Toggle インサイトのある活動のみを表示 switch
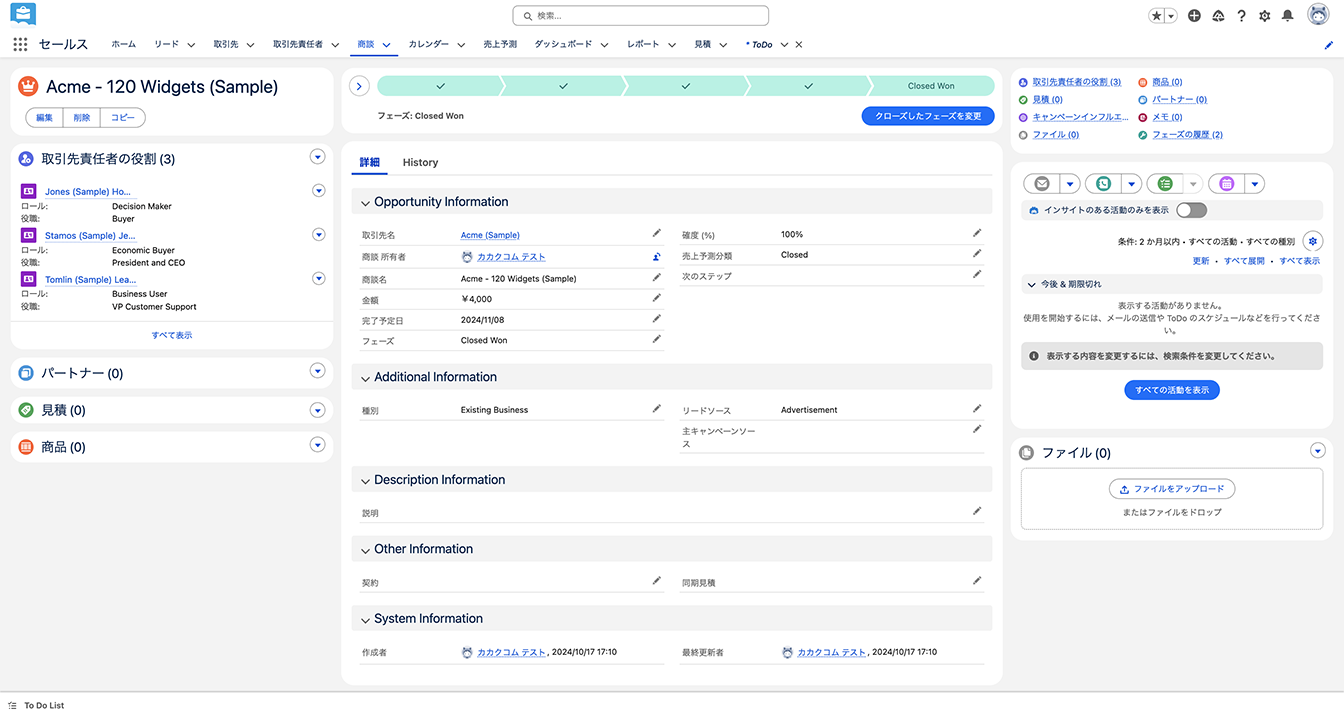 click(x=1192, y=210)
